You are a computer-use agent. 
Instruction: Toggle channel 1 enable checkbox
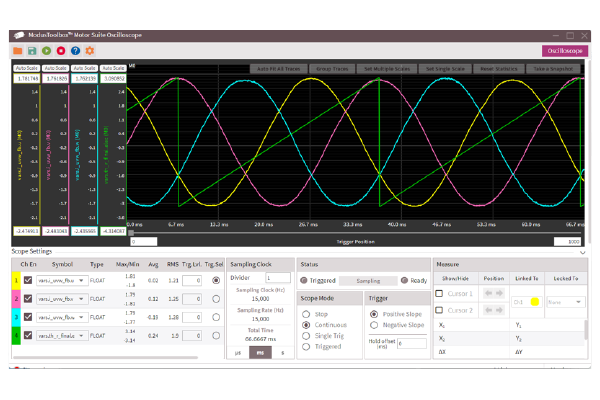pyautogui.click(x=28, y=281)
